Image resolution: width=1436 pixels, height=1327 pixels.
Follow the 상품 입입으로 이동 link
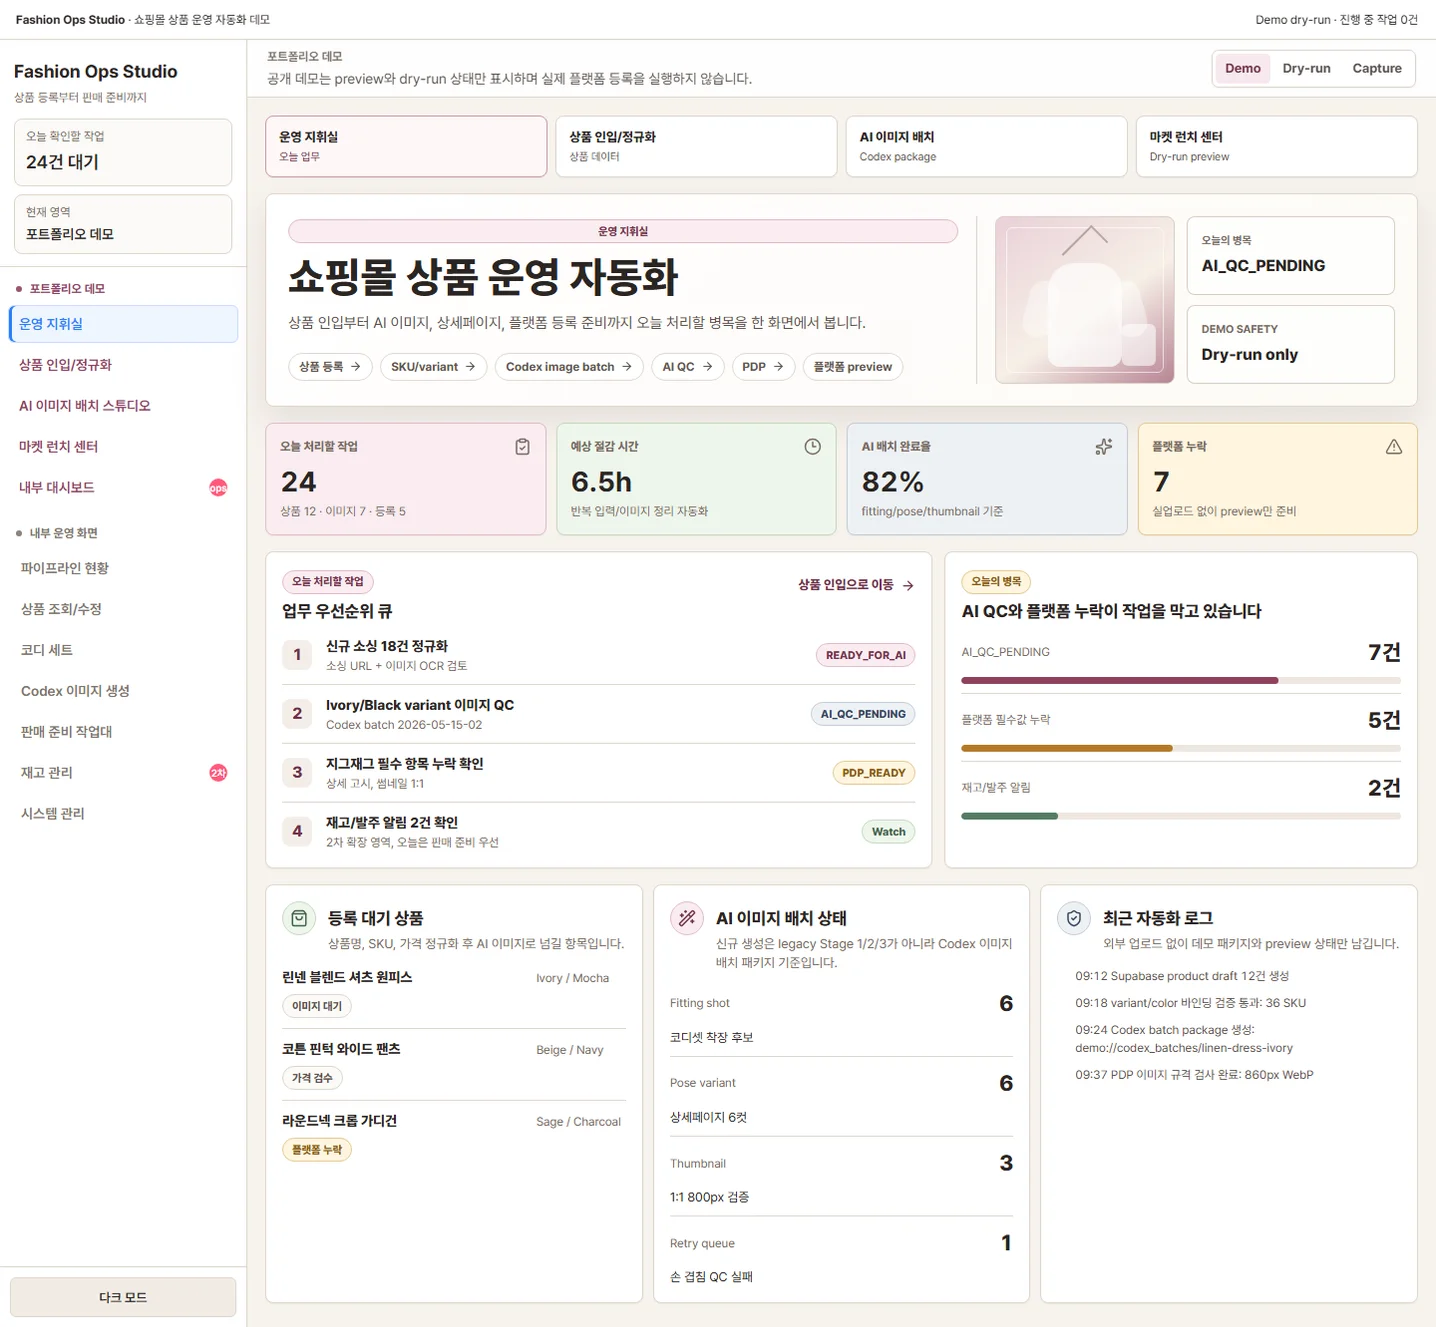tap(856, 585)
